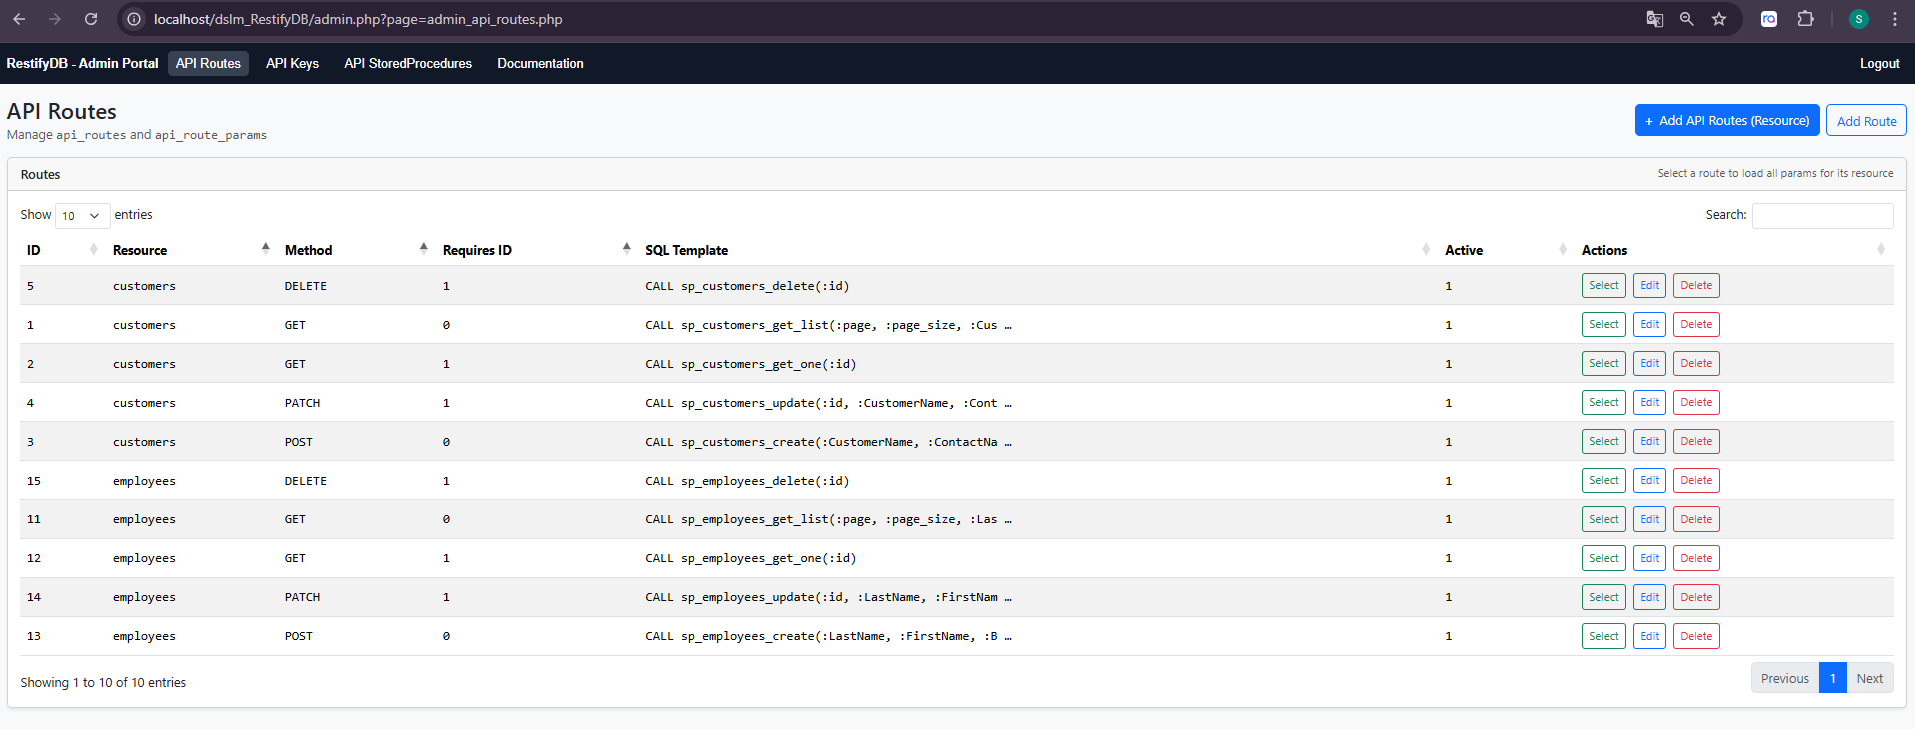Open the browser extensions puzzle icon
The height and width of the screenshot is (729, 1915).
(1805, 19)
